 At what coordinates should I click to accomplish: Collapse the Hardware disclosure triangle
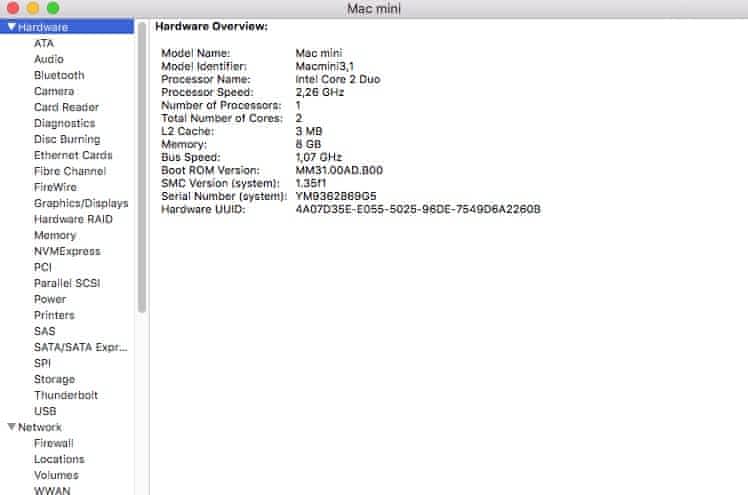pos(12,27)
